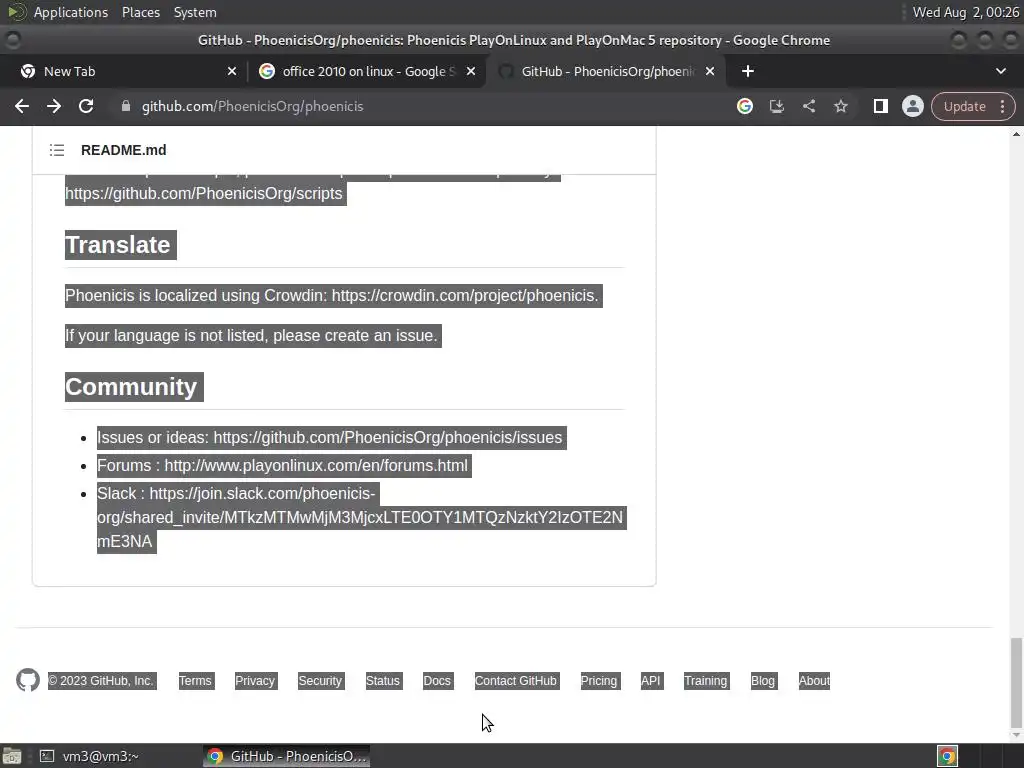Click Chrome icon in system tray
The image size is (1024, 768).
(947, 756)
